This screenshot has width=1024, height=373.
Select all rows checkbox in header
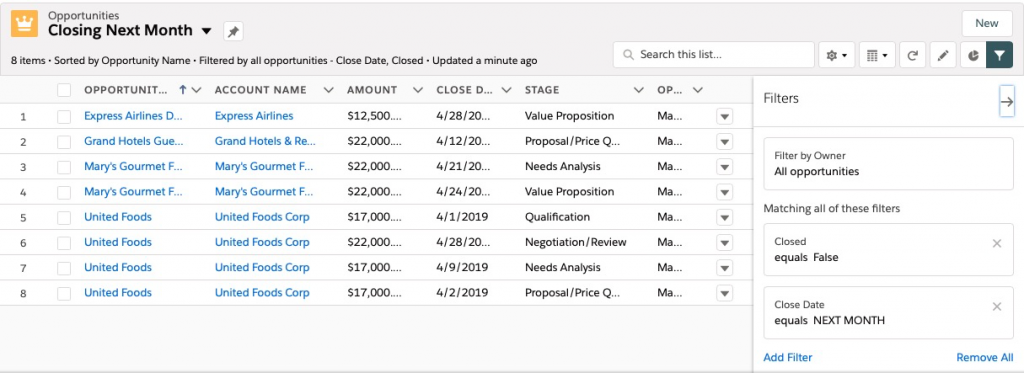64,90
